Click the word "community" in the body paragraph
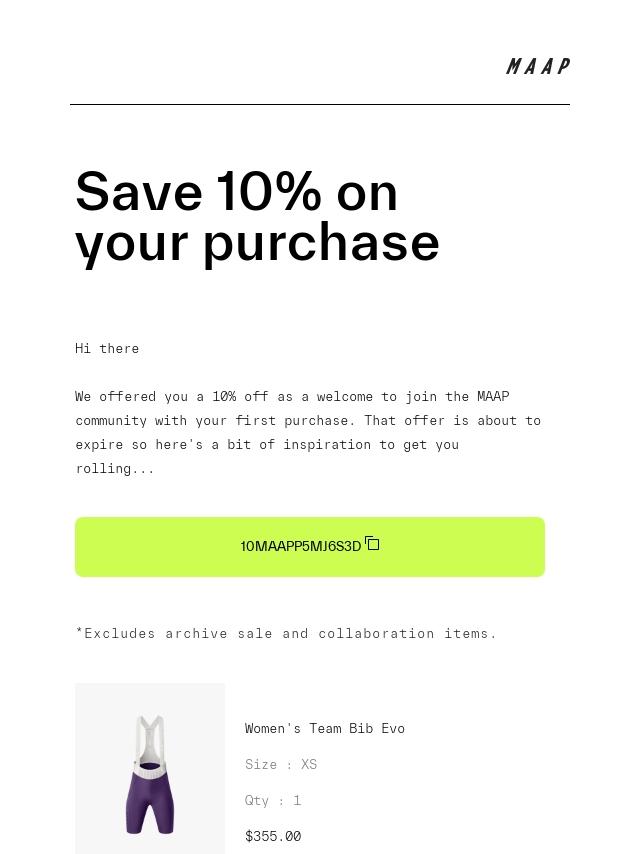This screenshot has height=854, width=640. pyautogui.click(x=111, y=421)
